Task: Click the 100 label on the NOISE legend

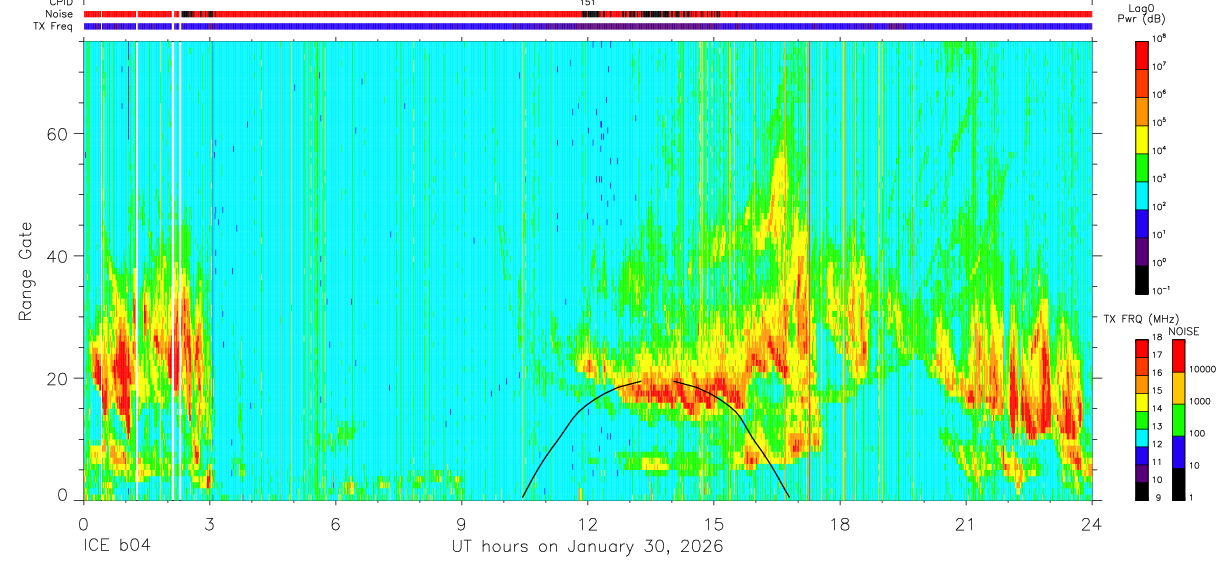Action: tap(1198, 433)
